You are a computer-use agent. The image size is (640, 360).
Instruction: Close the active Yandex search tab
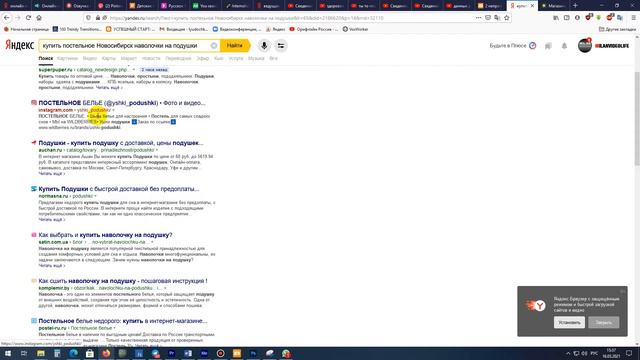[532, 6]
